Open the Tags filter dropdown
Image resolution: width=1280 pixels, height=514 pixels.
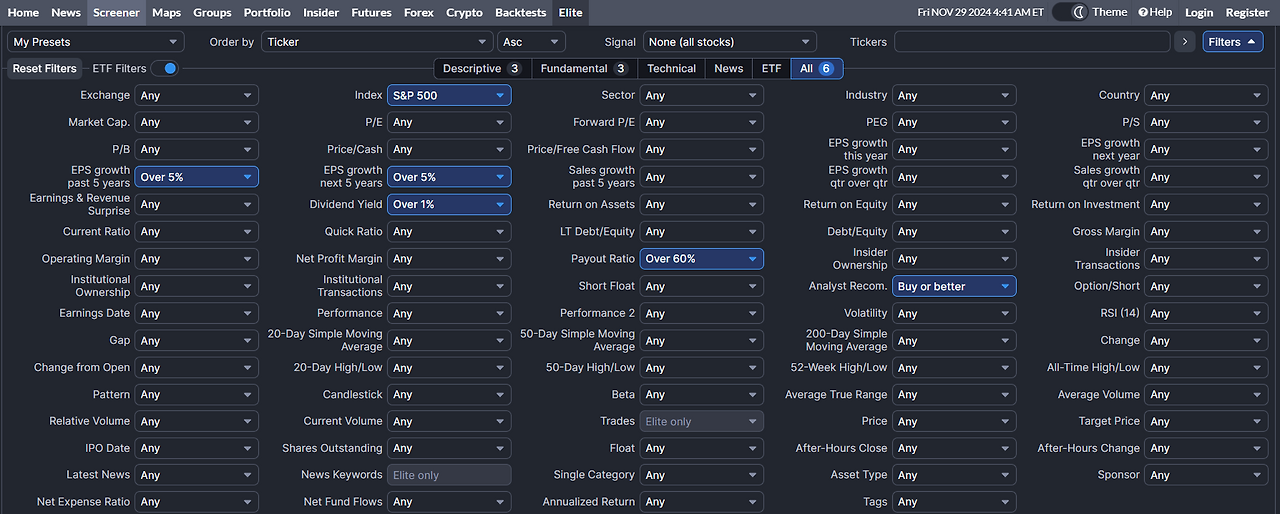[954, 502]
